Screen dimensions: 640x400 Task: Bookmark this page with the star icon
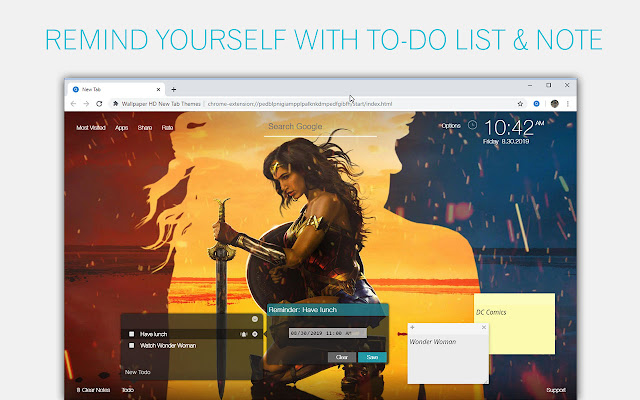(x=520, y=104)
